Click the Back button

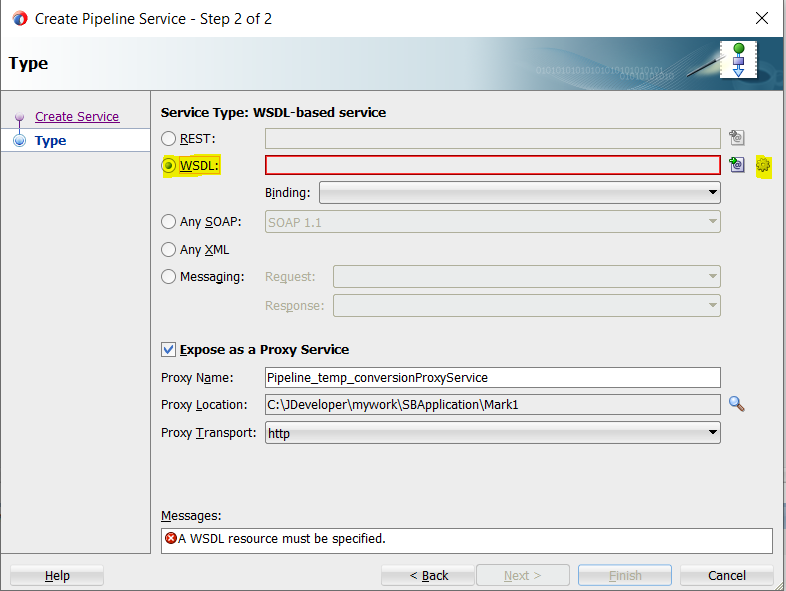coord(429,575)
